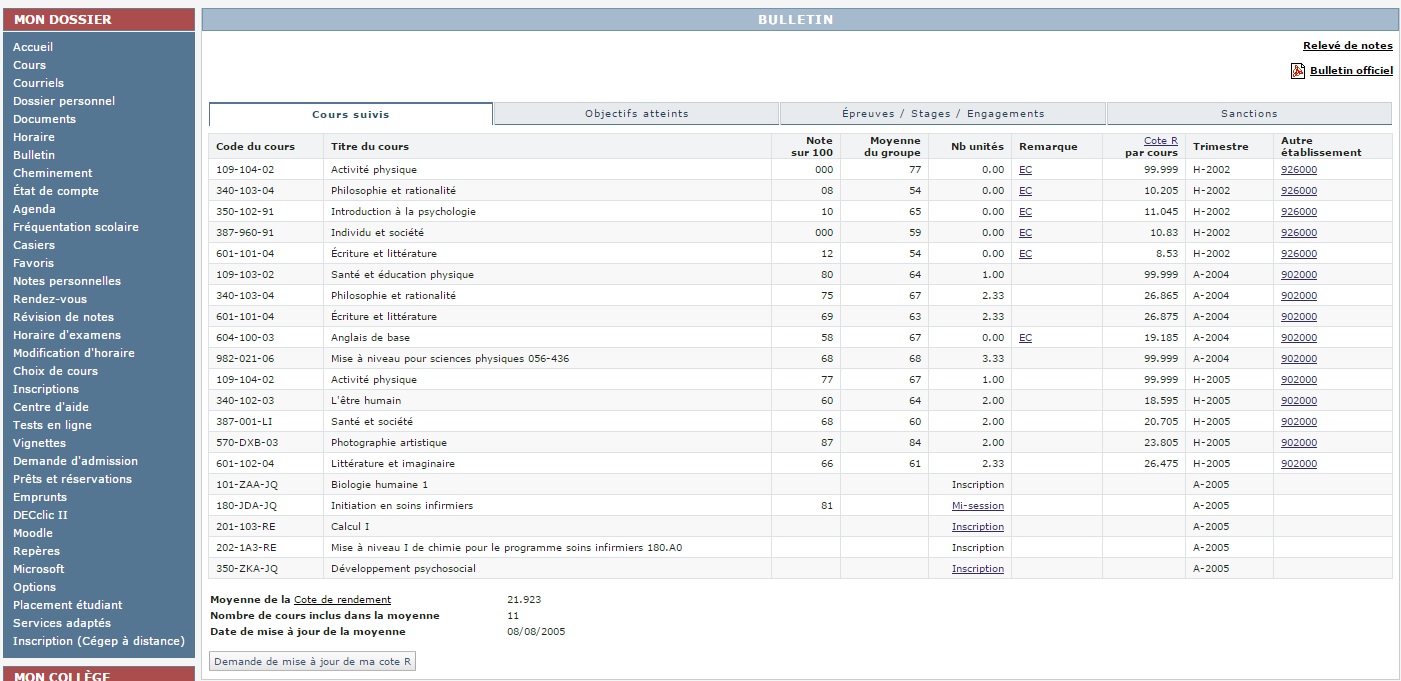Open Moodle from the sidebar menu

click(x=33, y=533)
